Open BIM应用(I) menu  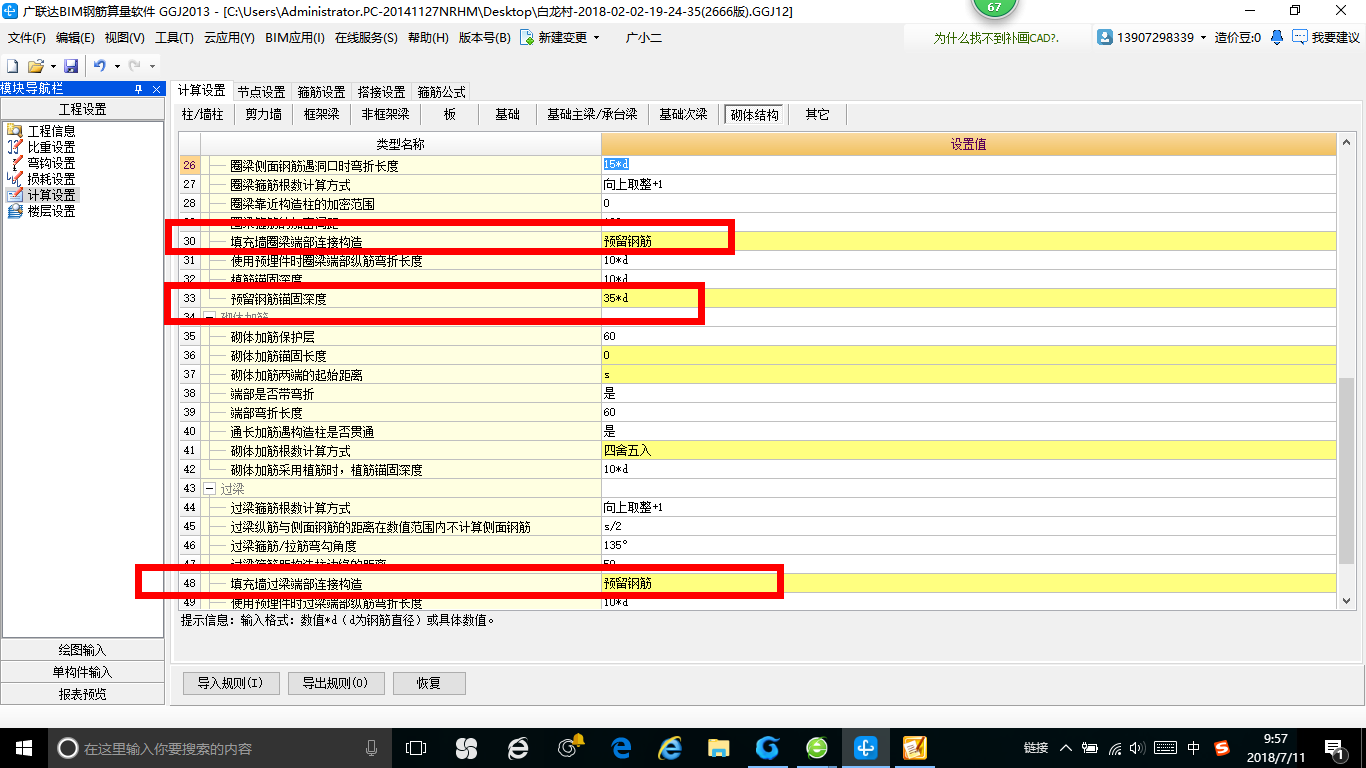[295, 37]
